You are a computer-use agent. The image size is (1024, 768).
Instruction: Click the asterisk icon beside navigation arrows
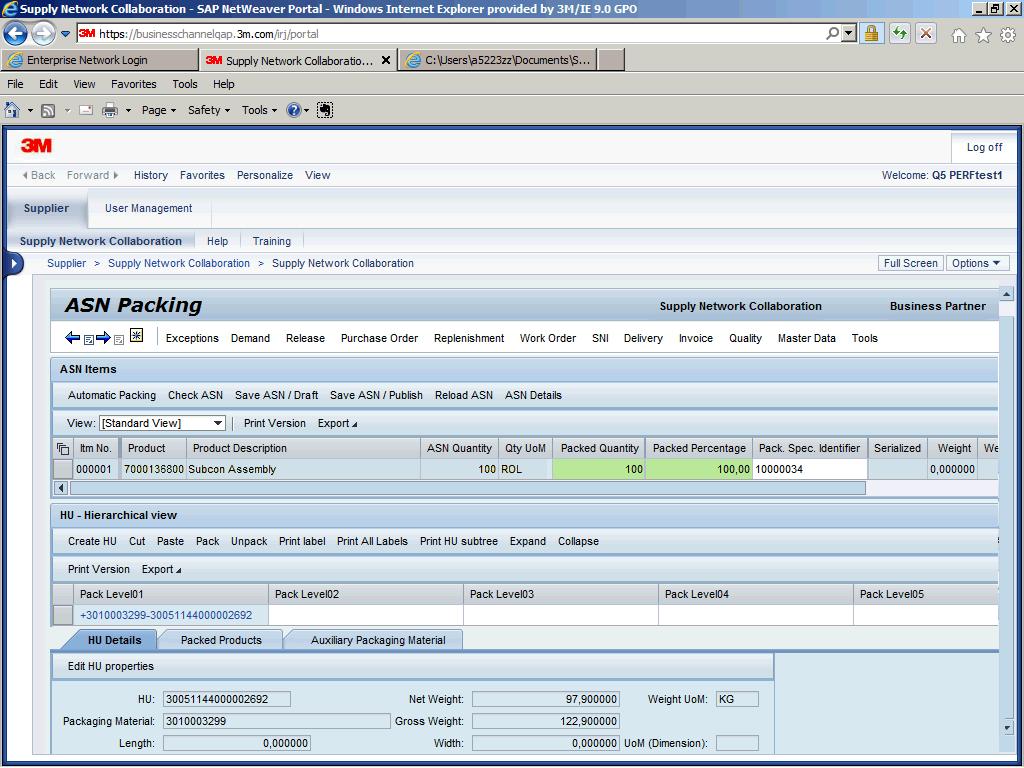point(136,336)
